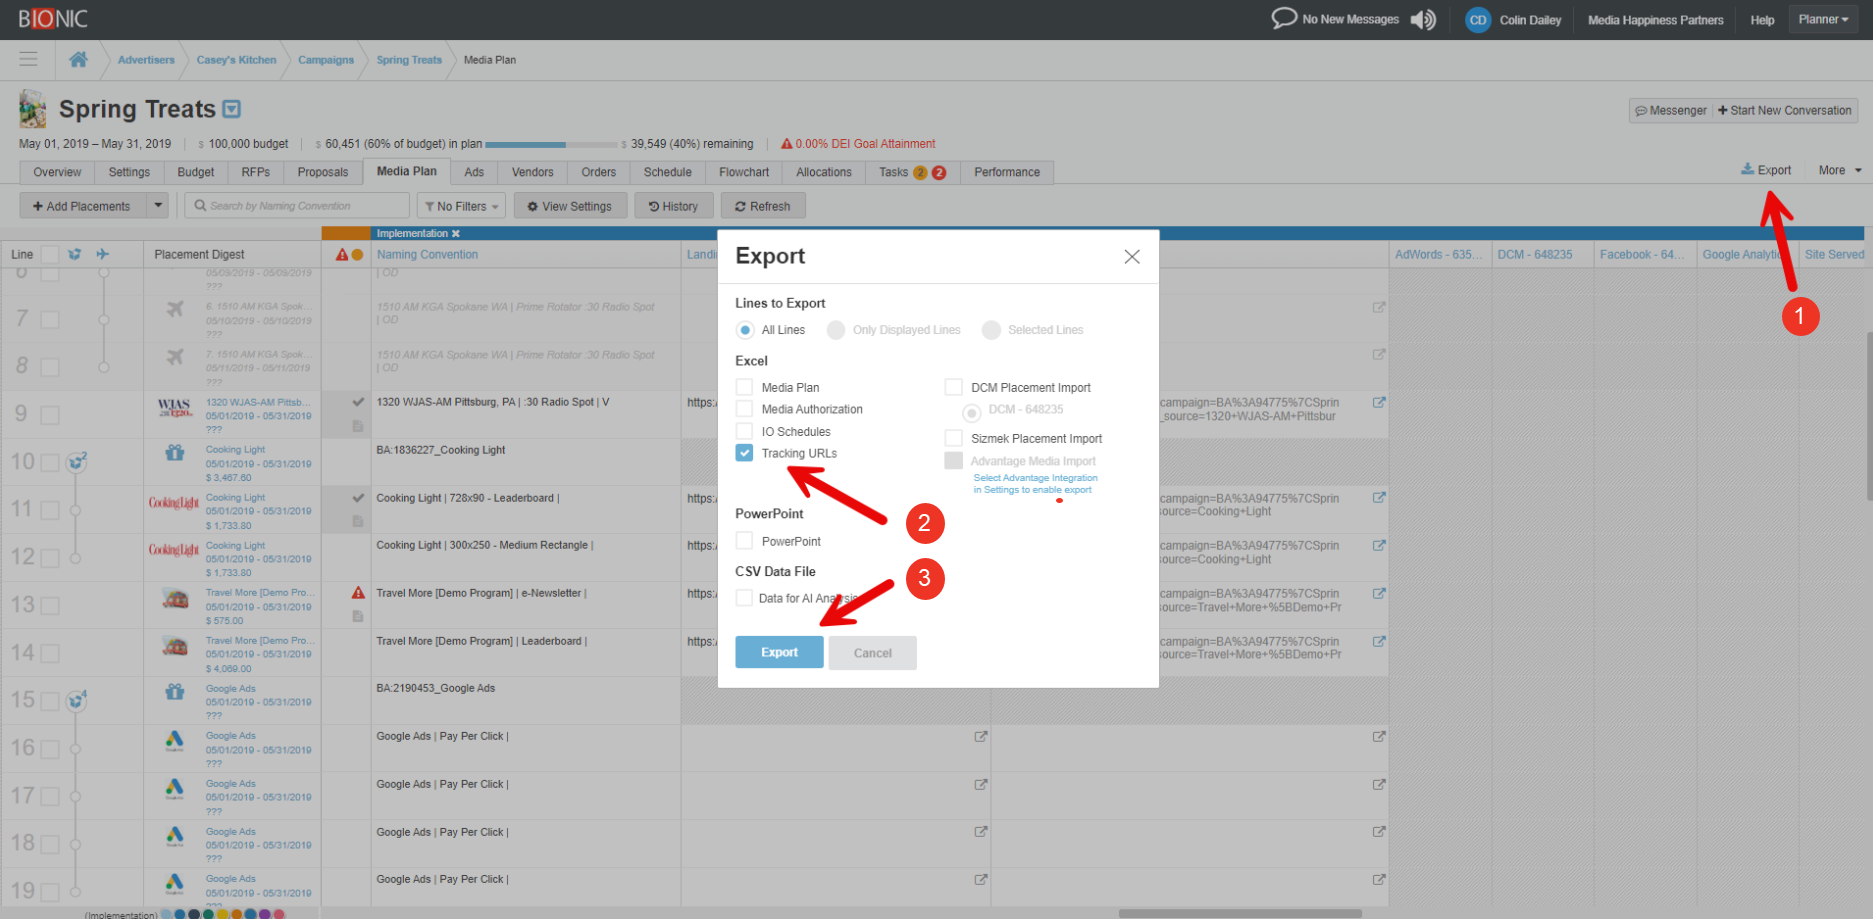1873x919 pixels.
Task: Check the Media Plan checkbox
Action: point(744,387)
